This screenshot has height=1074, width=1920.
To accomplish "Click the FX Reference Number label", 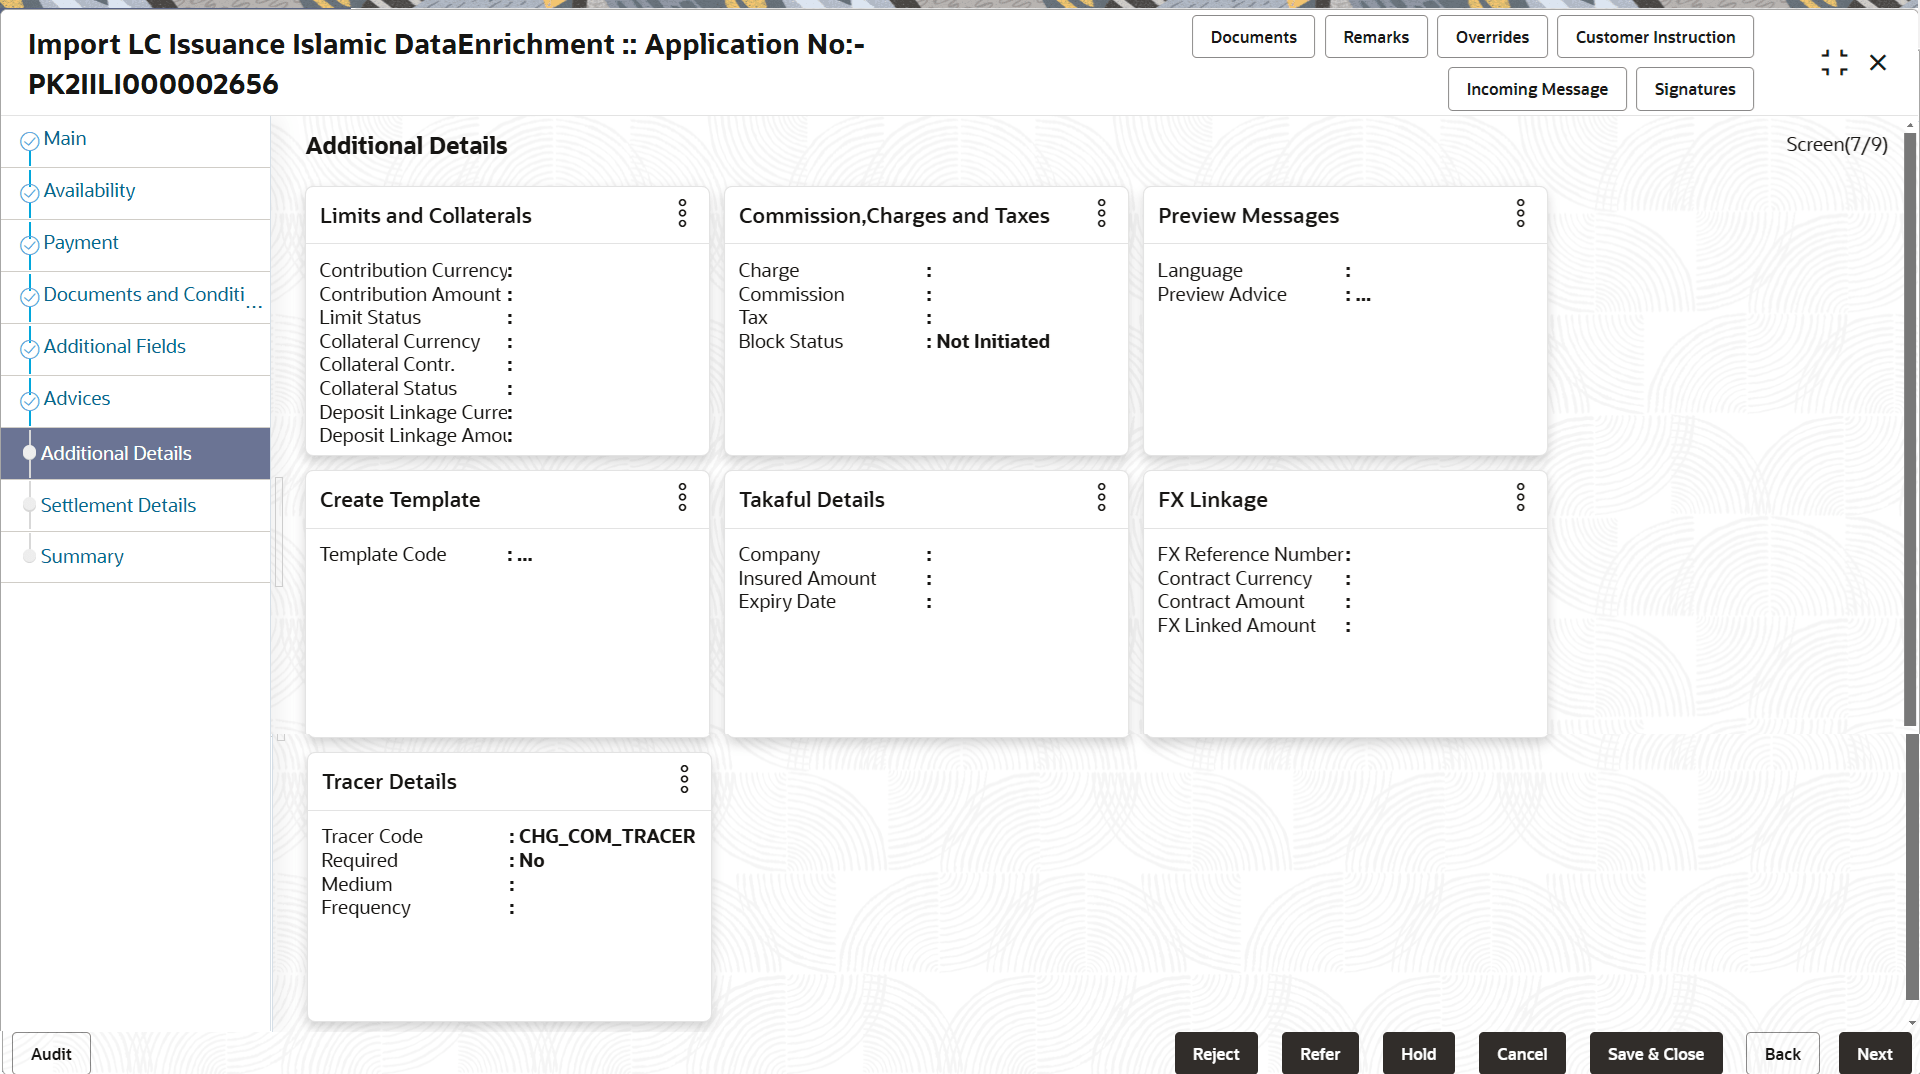I will click(1251, 555).
